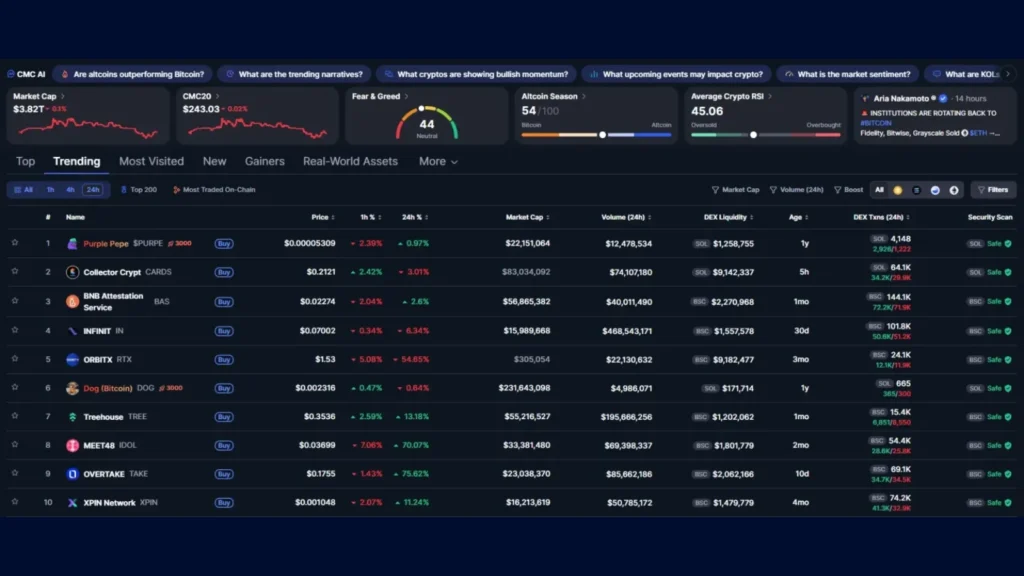This screenshot has width=1024, height=576.
Task: Click Fear & Greed gauge
Action: [426, 123]
